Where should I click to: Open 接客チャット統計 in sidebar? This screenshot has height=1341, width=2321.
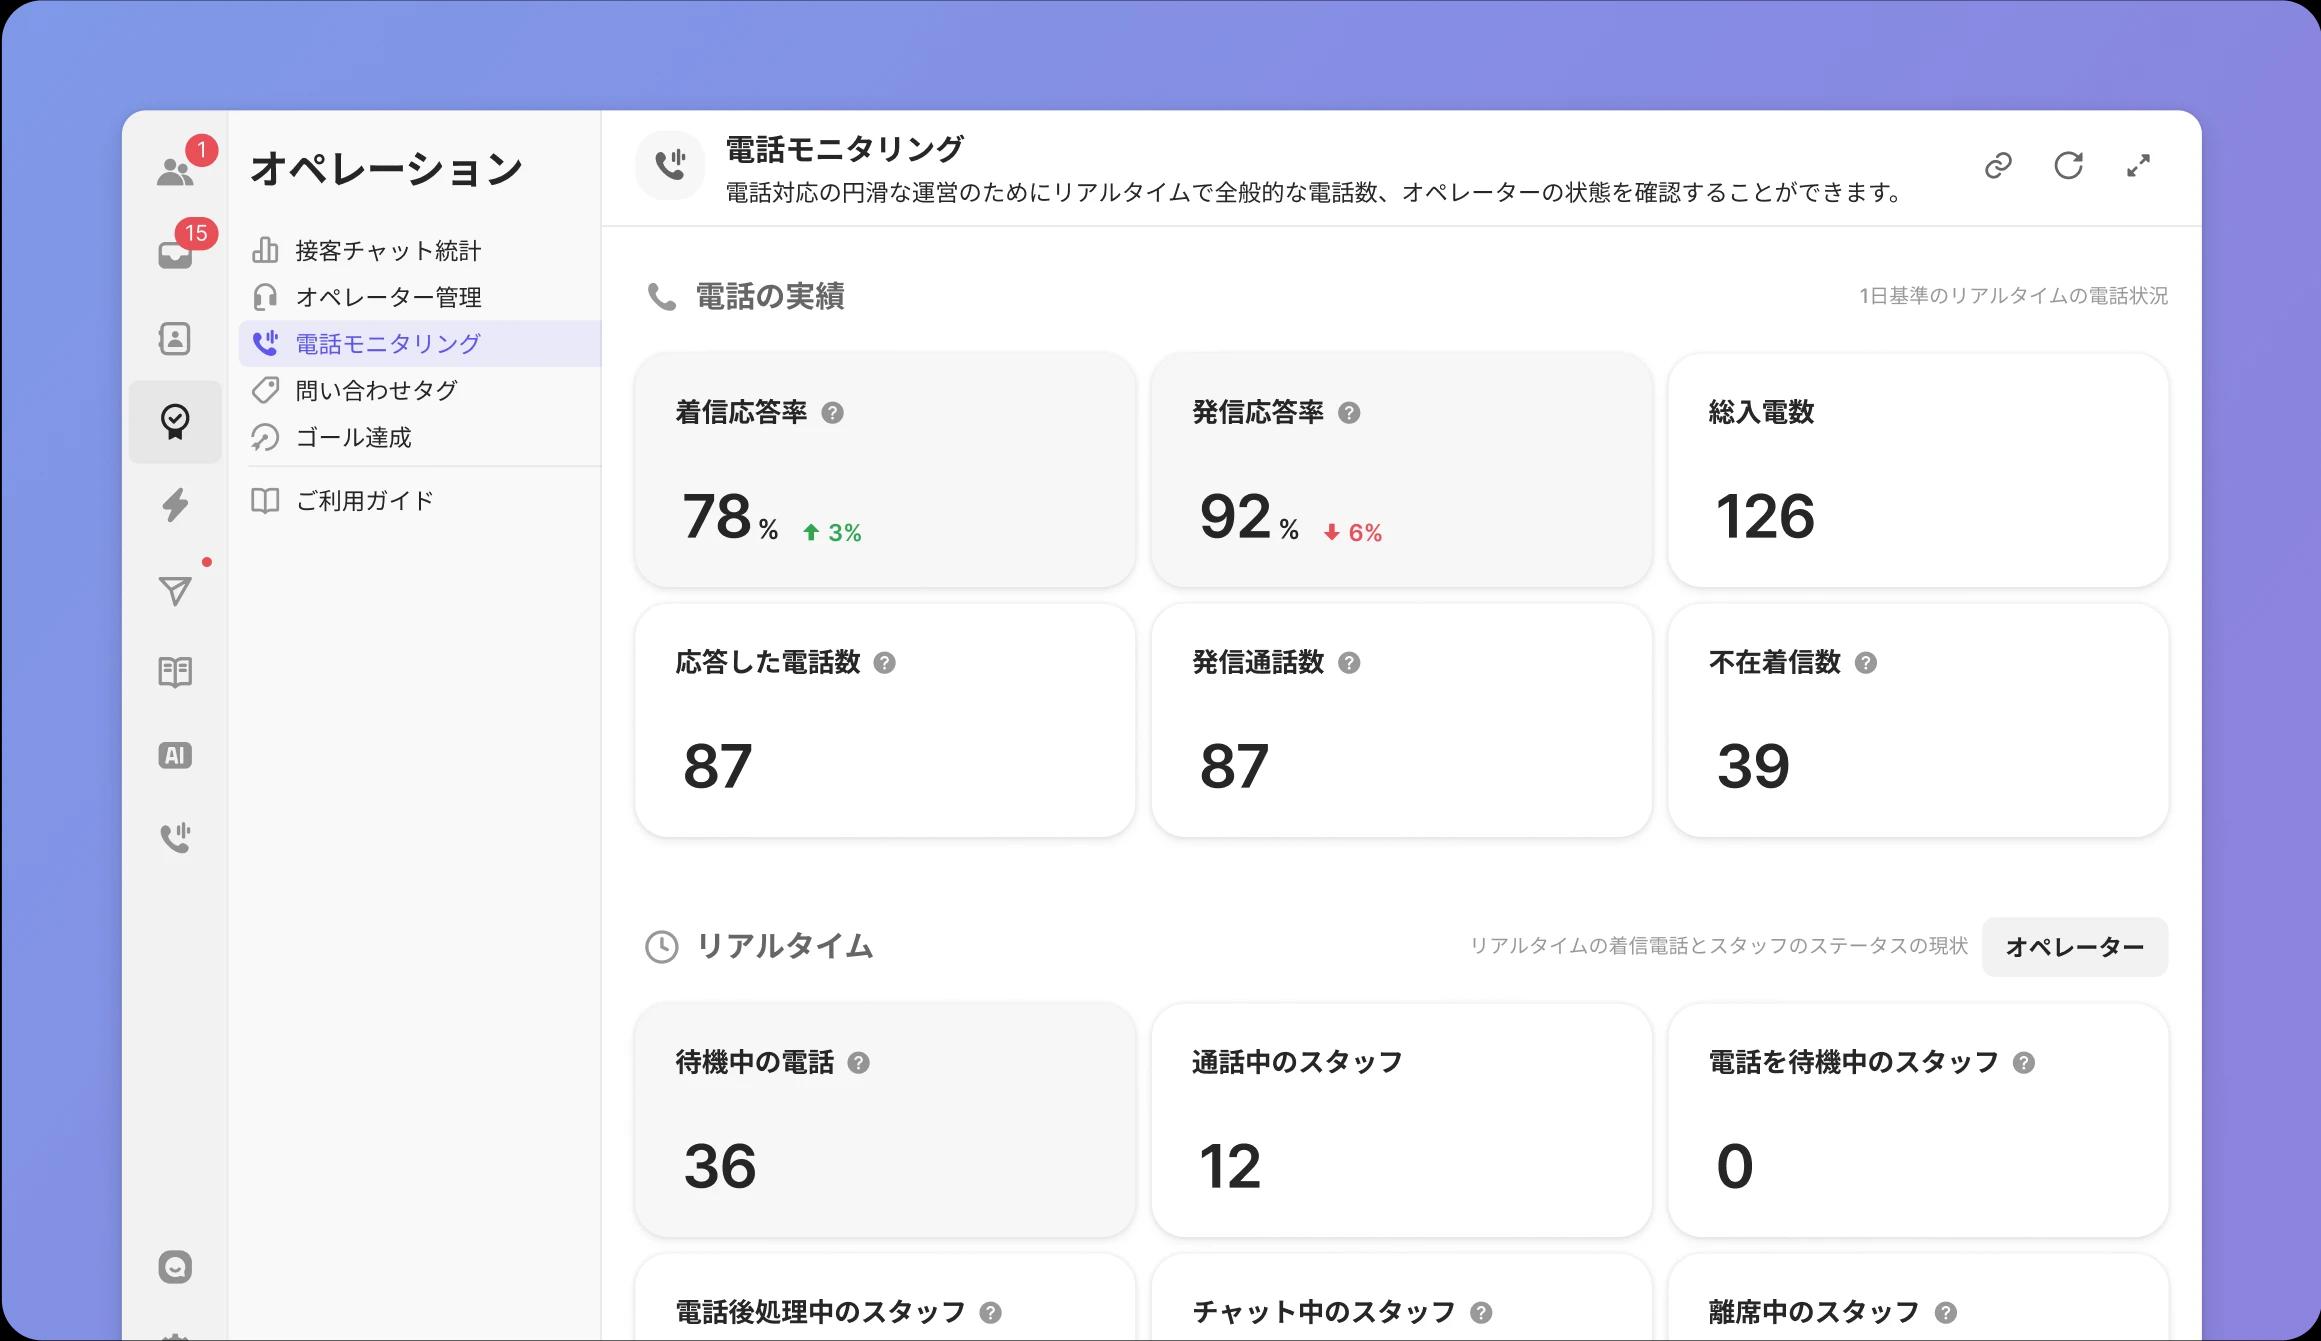(388, 251)
